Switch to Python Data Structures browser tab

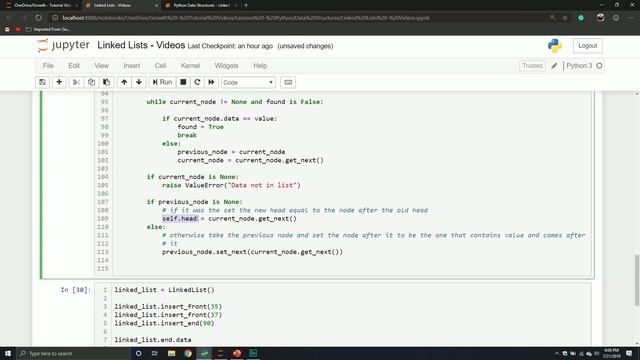[202, 5]
